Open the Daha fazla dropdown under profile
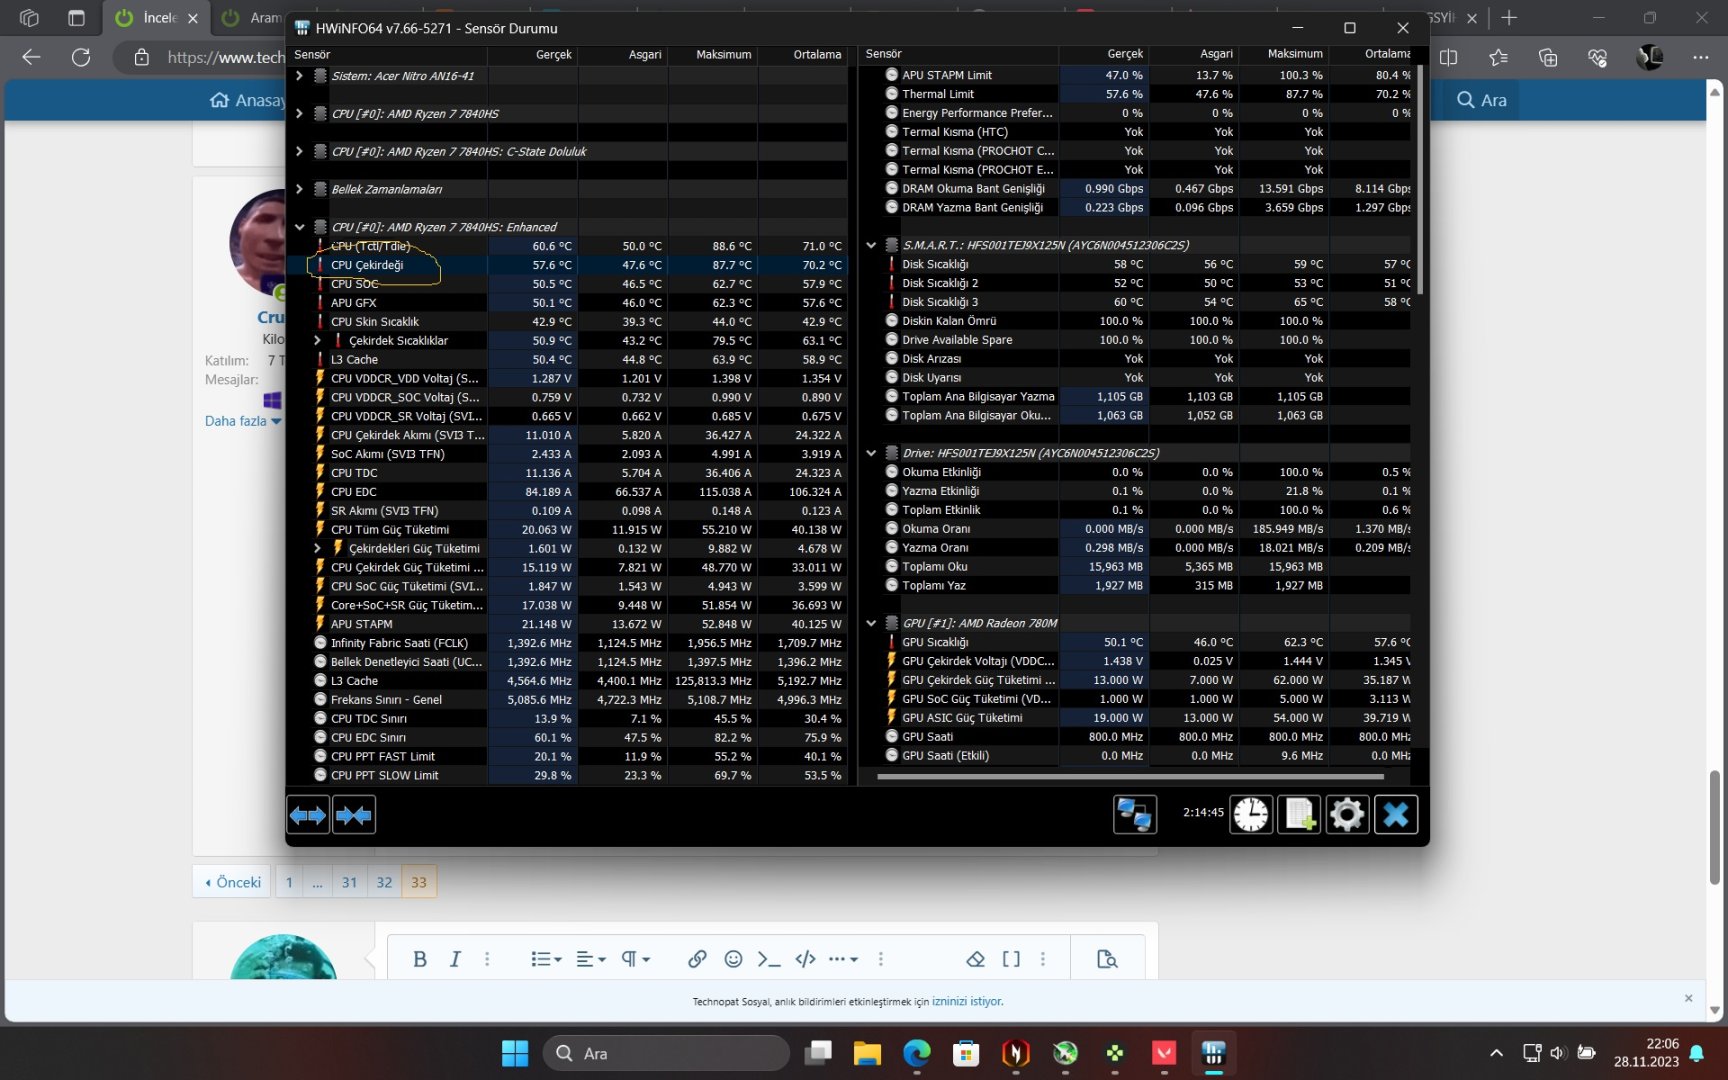 pyautogui.click(x=243, y=421)
